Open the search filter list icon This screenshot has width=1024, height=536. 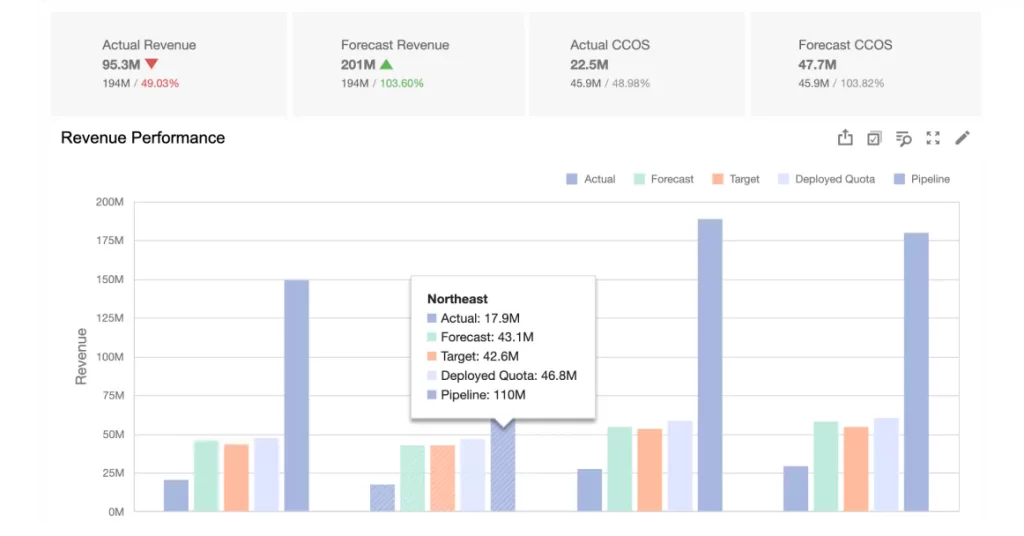click(x=904, y=138)
